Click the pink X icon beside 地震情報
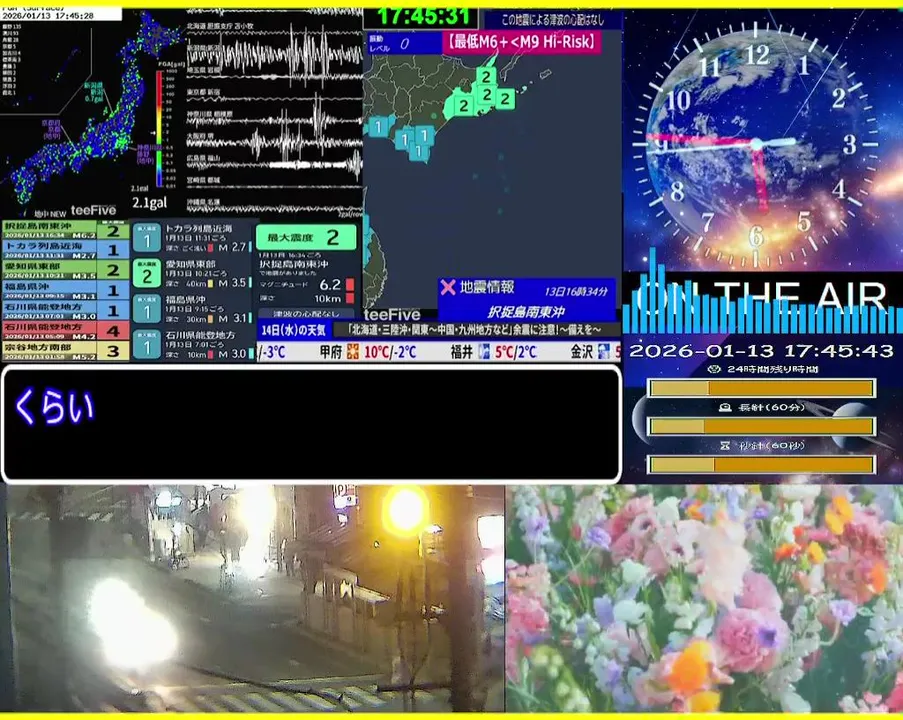903x720 pixels. click(x=447, y=287)
